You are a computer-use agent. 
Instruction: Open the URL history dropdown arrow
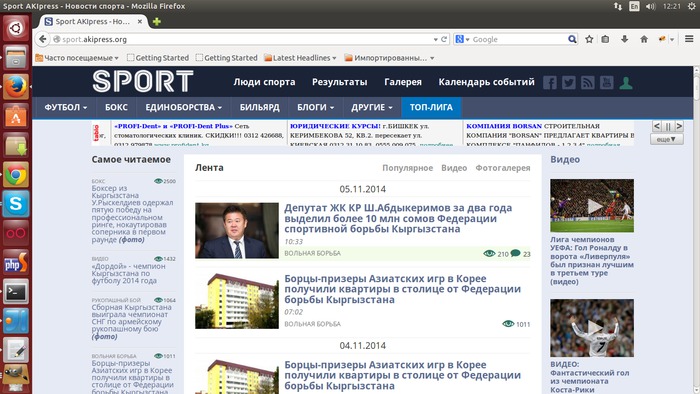coord(435,39)
